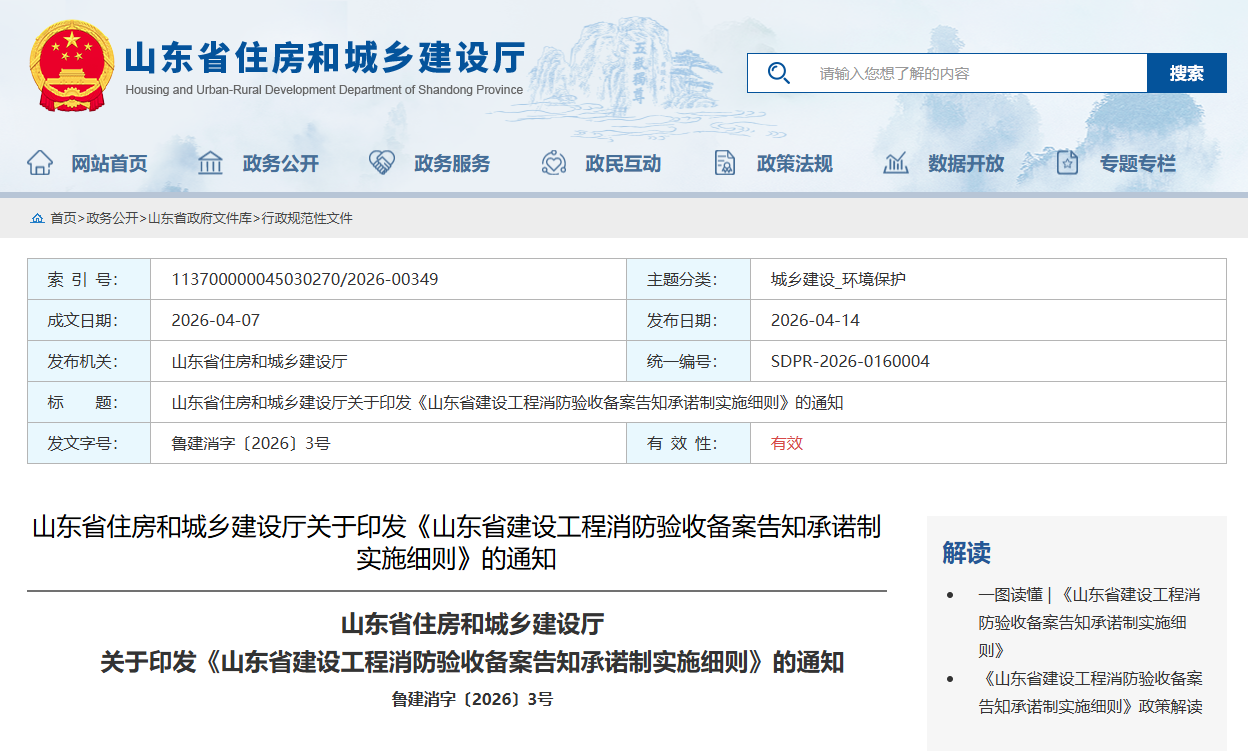The image size is (1248, 751).
Task: Click the 政务服务 heart-hand icon
Action: (380, 163)
